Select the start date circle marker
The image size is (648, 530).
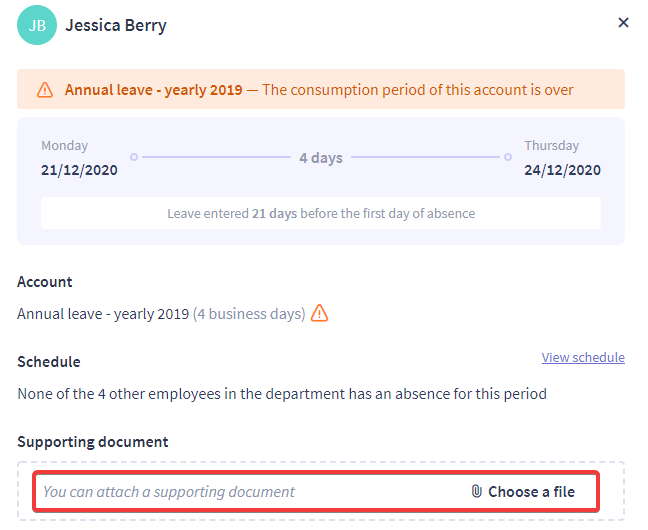click(x=133, y=157)
